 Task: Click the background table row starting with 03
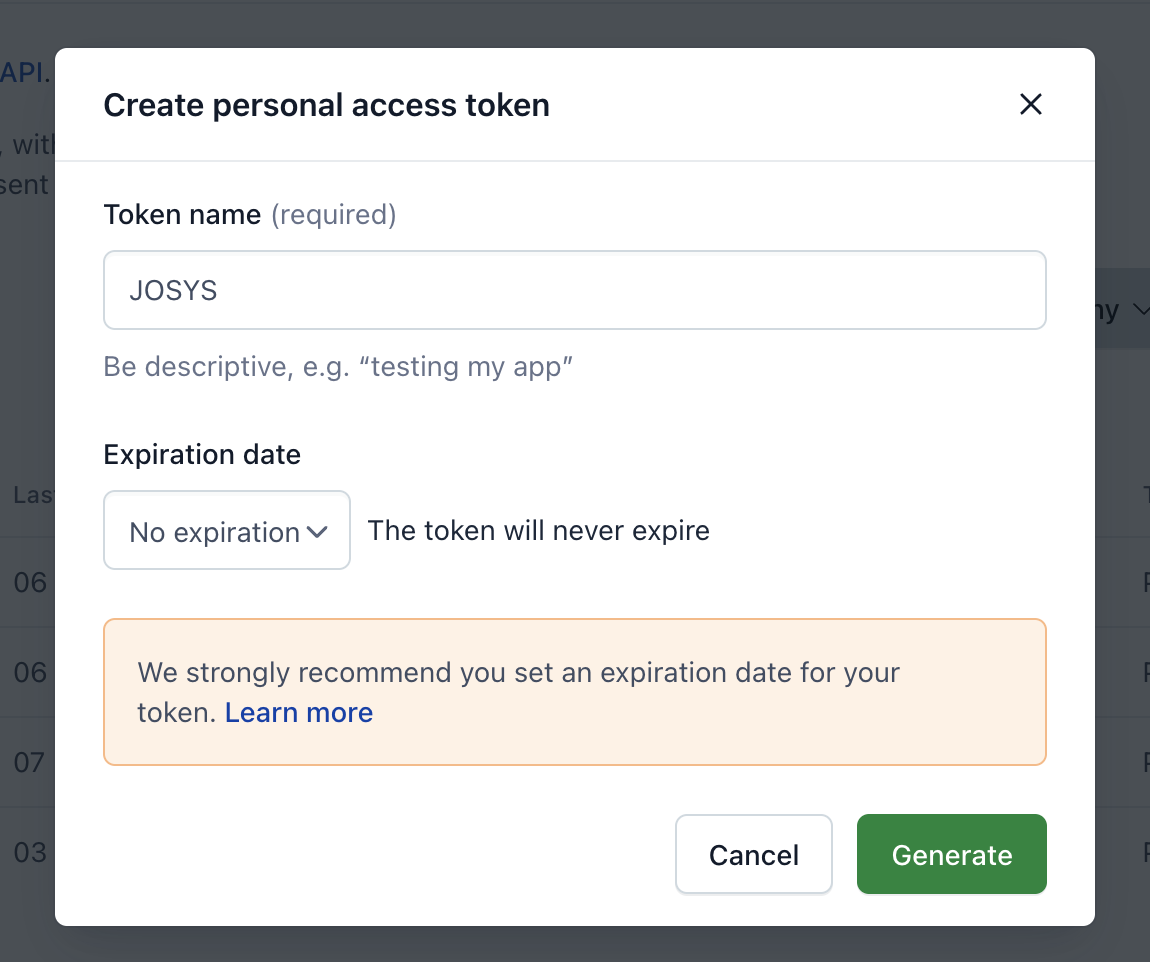coord(29,852)
